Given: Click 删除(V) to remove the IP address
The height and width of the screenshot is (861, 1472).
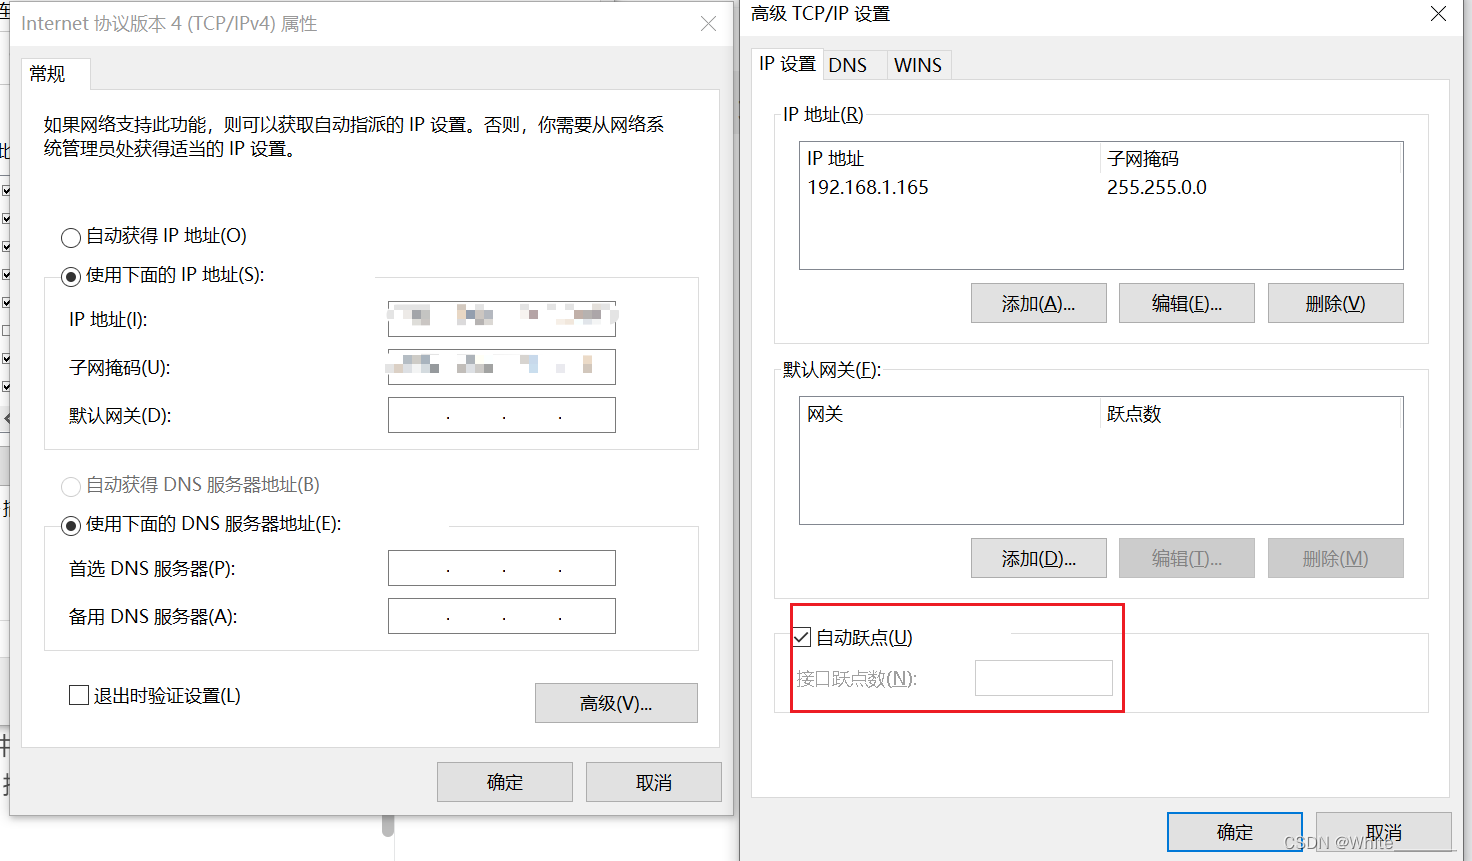Looking at the screenshot, I should pyautogui.click(x=1335, y=302).
